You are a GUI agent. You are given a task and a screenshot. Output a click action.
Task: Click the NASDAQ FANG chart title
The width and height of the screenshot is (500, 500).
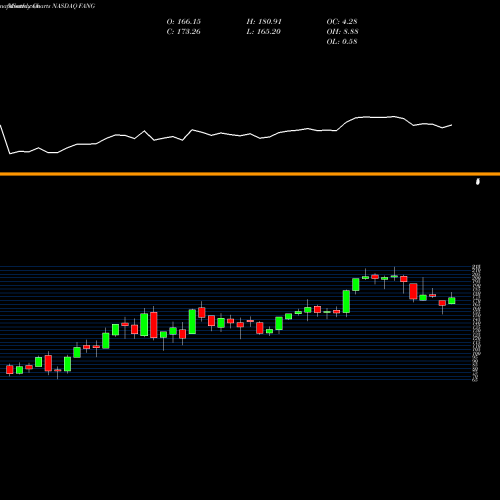coord(73,6)
